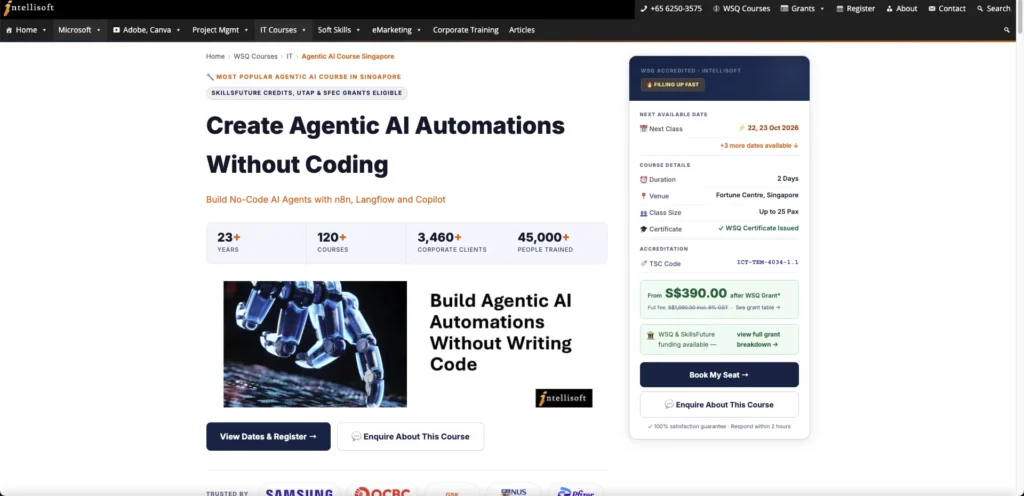
Task: Click the TSC code ICT-TEM-4034-1.1
Action: pyautogui.click(x=767, y=262)
